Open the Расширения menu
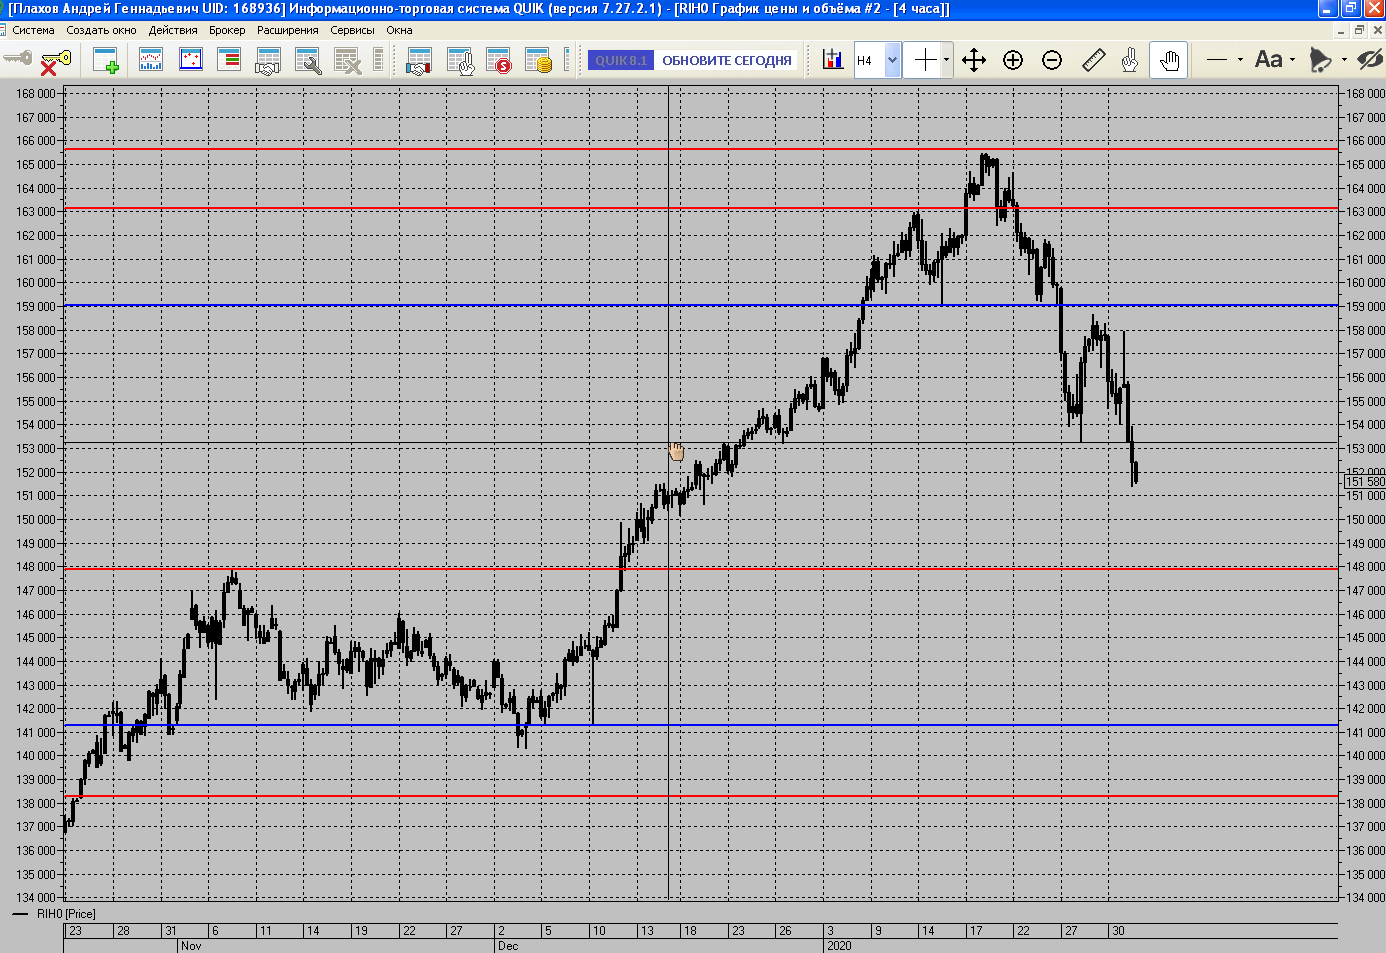Image resolution: width=1386 pixels, height=953 pixels. (x=288, y=30)
